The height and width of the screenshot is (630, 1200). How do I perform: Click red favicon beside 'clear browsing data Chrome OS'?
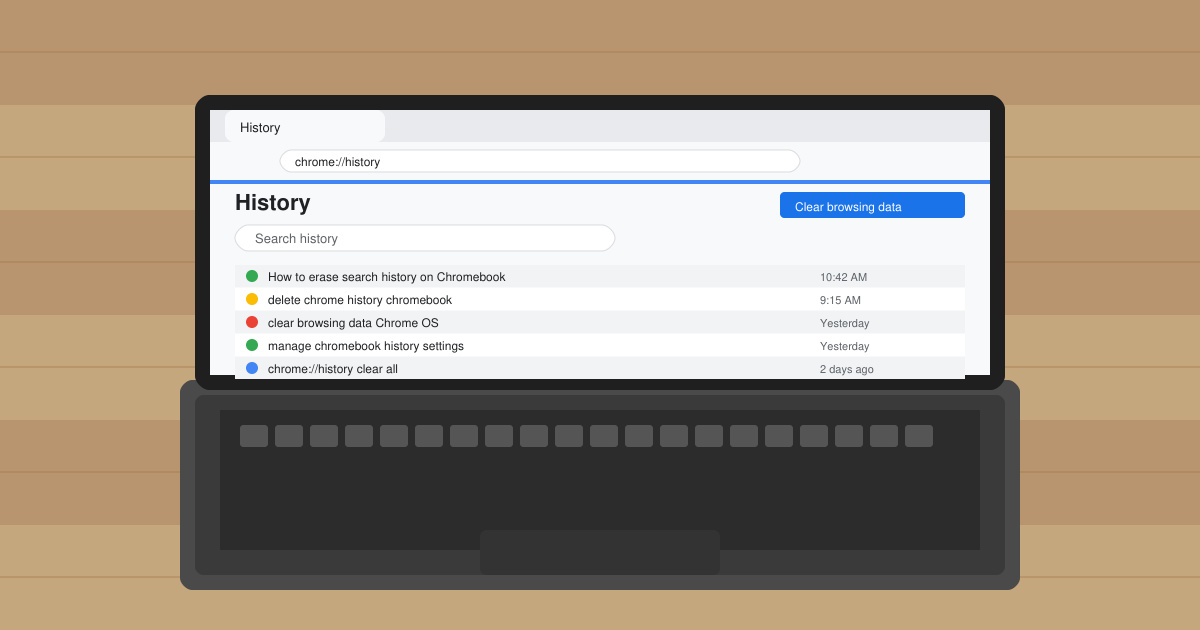252,322
